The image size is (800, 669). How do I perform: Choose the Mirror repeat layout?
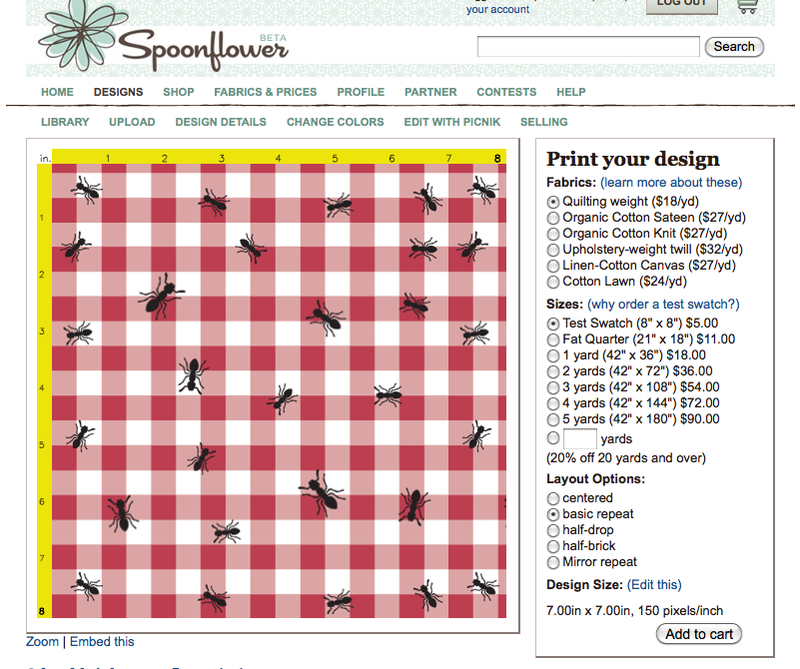point(553,562)
